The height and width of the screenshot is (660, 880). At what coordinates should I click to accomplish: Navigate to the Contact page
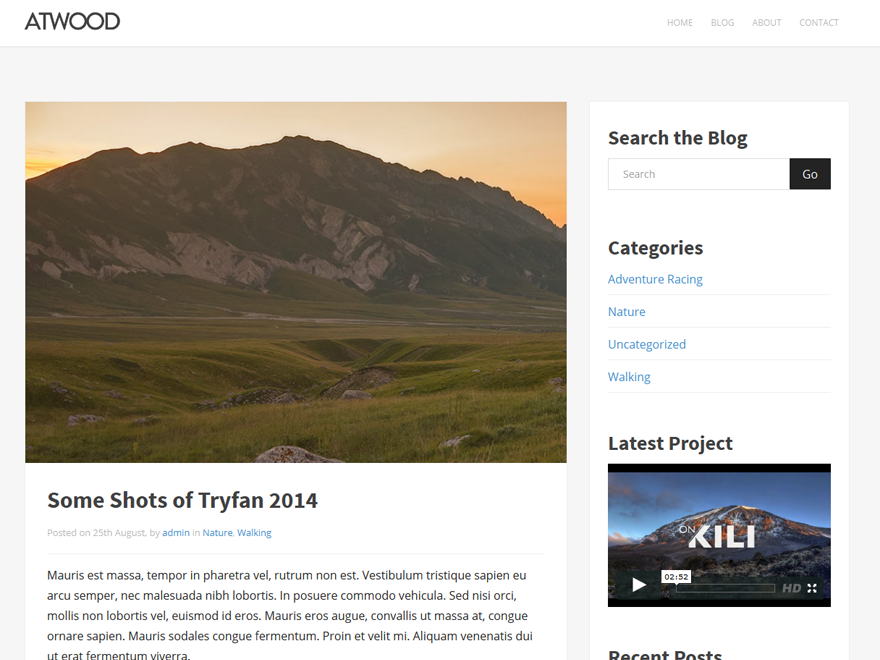[x=818, y=23]
